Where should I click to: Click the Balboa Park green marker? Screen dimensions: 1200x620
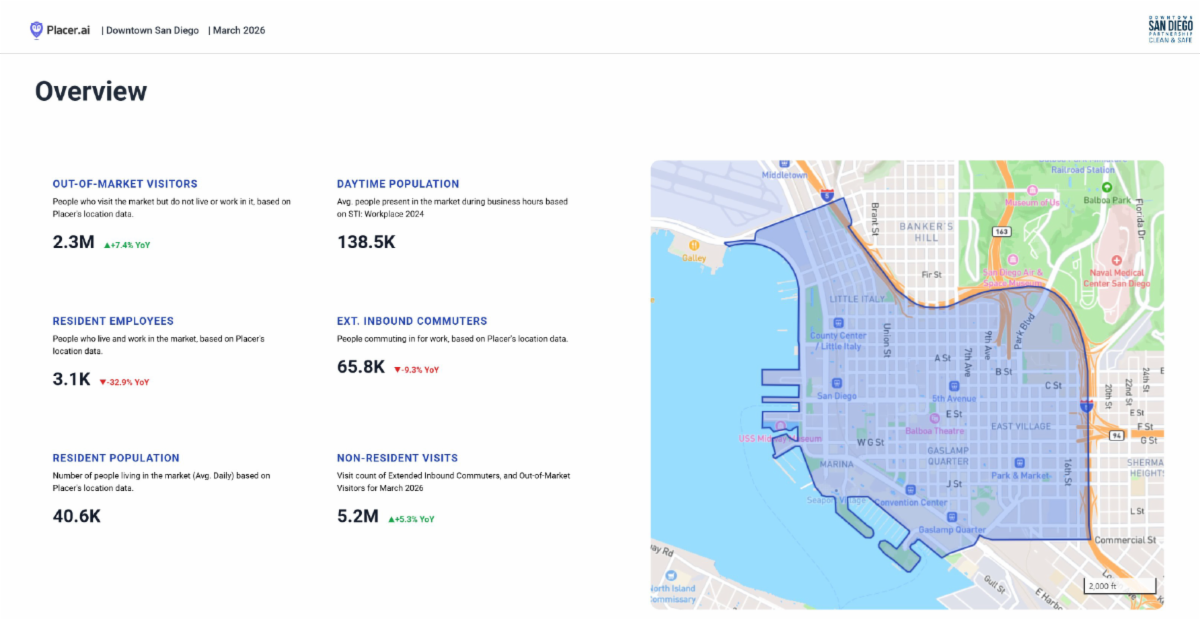tap(1107, 187)
